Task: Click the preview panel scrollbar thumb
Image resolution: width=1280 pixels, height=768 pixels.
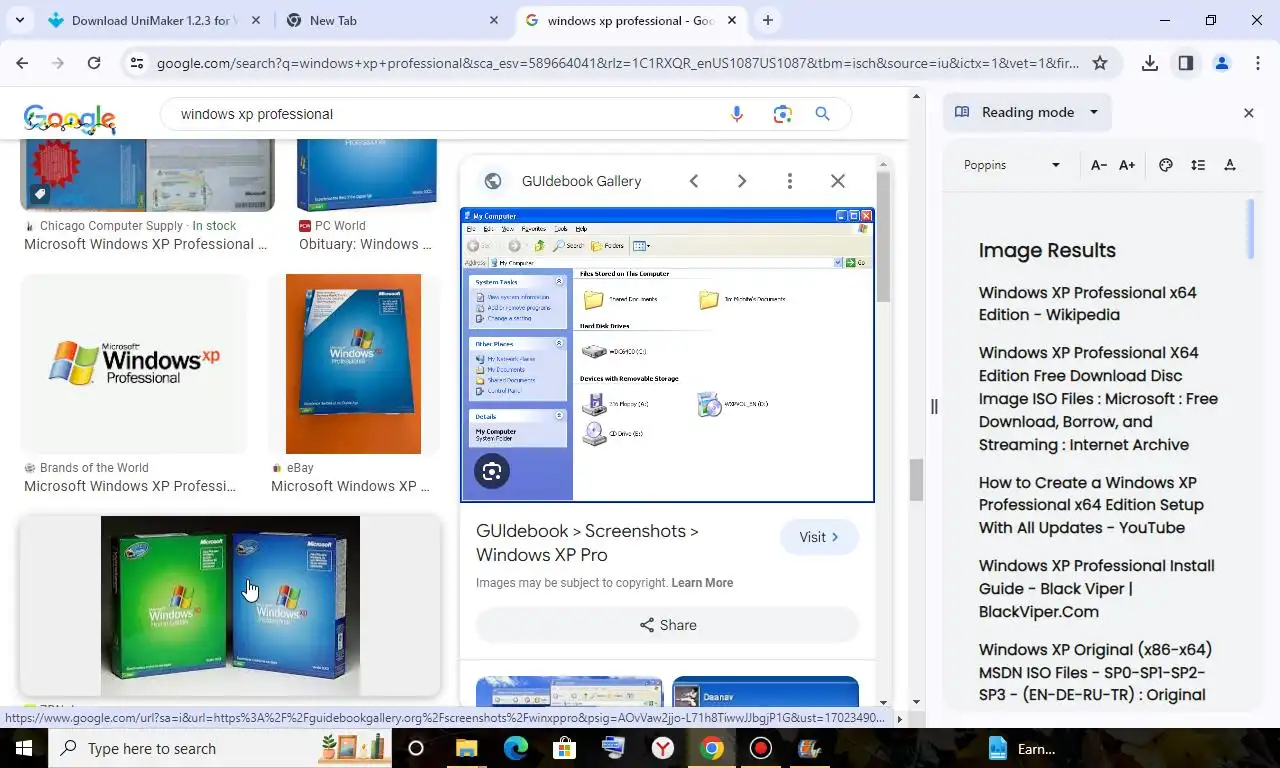Action: click(883, 237)
